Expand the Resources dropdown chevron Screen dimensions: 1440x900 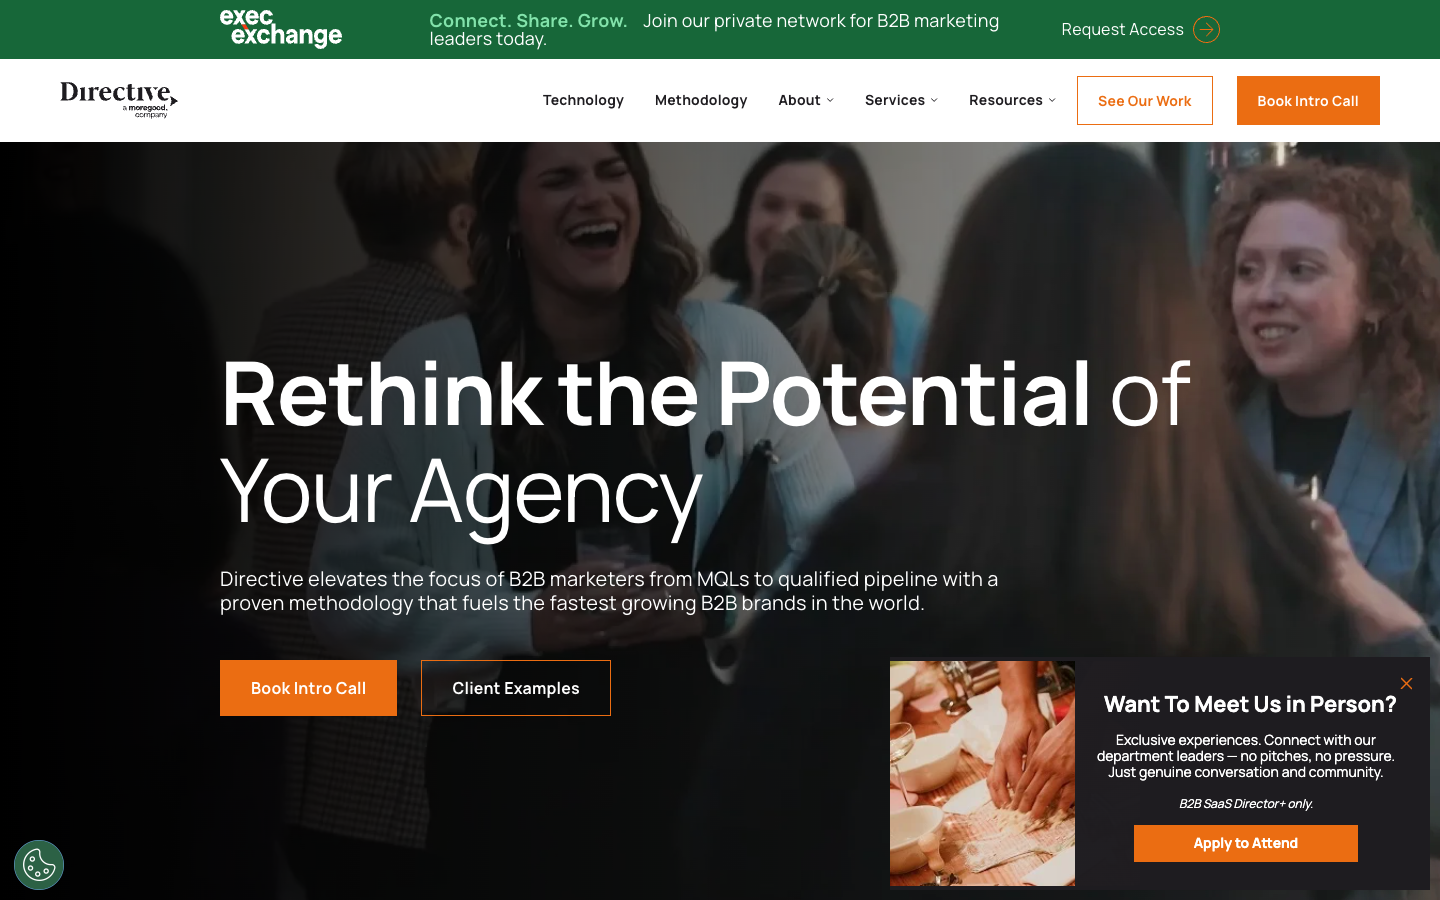1052,100
